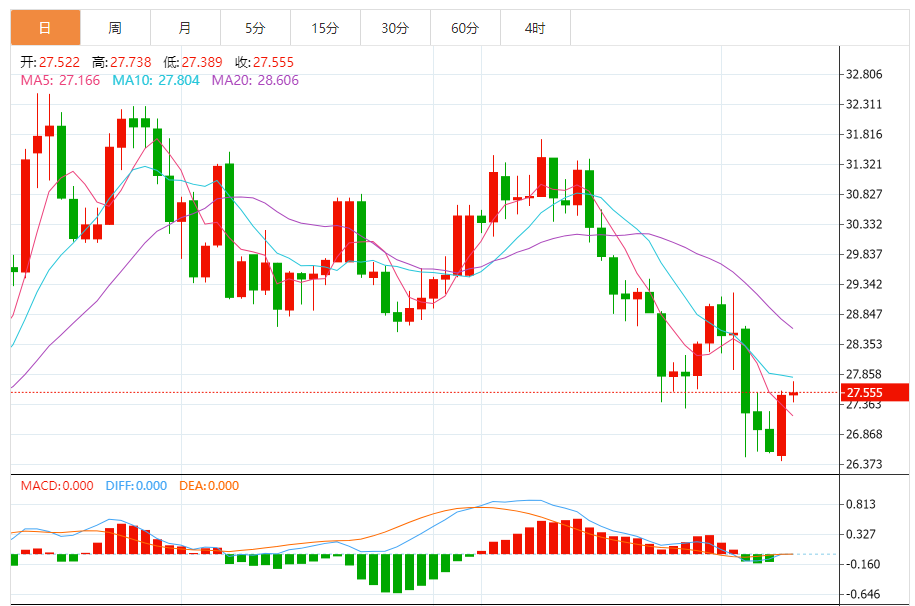Open the 5分 interval tab
The image size is (915, 606).
click(256, 27)
